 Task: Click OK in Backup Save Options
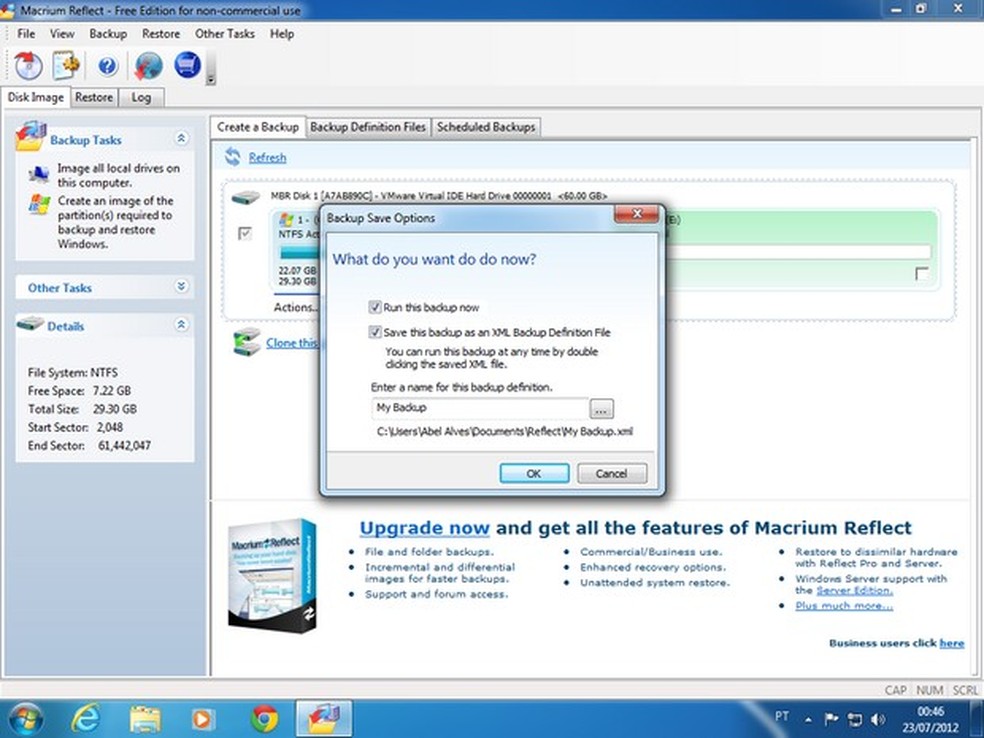click(x=534, y=473)
